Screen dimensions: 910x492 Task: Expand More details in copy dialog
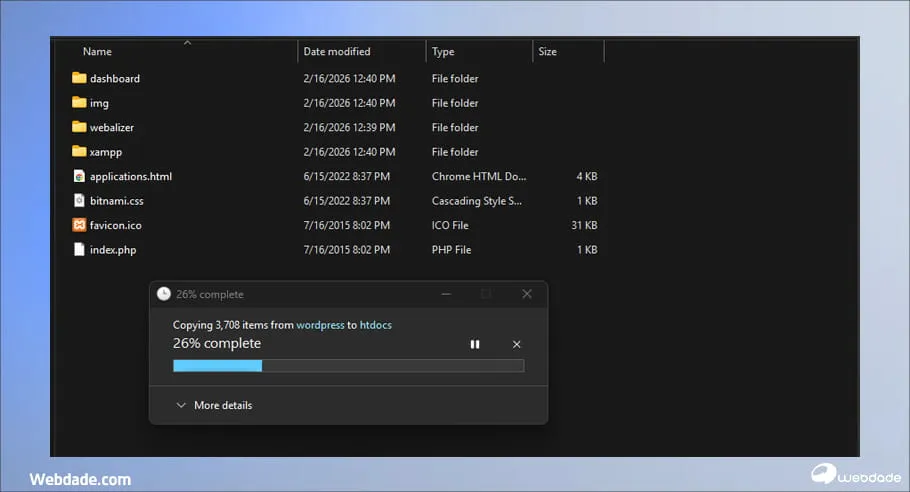pos(213,405)
